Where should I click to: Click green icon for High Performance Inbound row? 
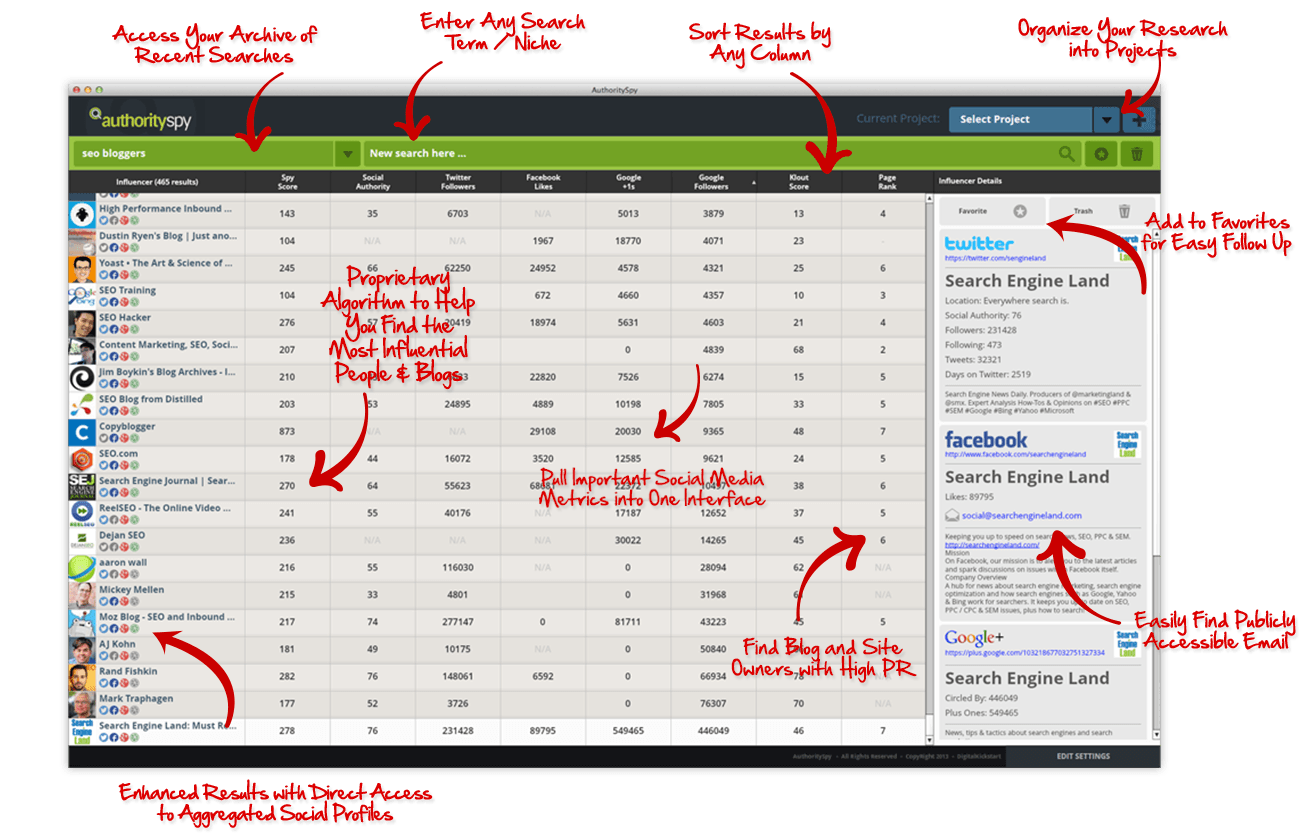[x=135, y=220]
